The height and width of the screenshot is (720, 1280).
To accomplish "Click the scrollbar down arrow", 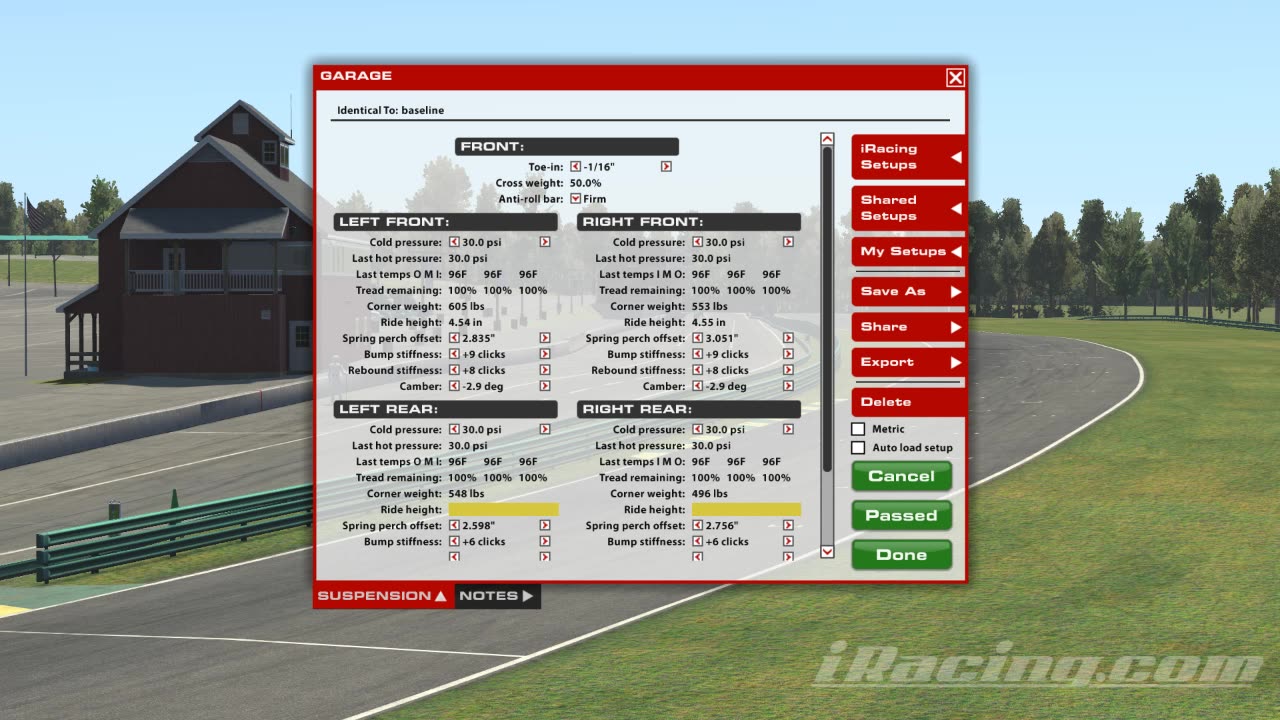I will pos(827,551).
